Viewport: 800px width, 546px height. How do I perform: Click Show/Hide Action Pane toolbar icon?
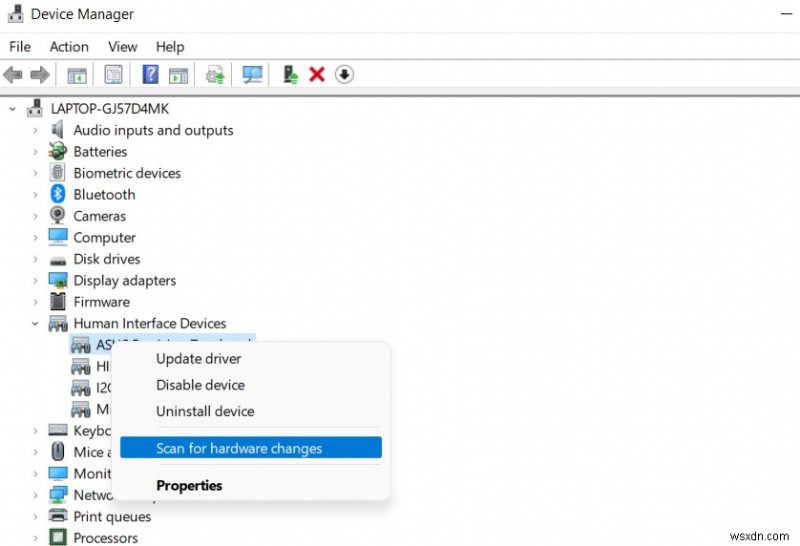179,76
